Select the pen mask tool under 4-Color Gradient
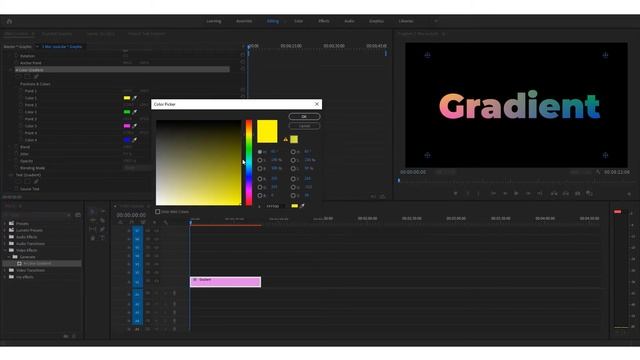Viewport: 640px width, 360px height. (36, 76)
